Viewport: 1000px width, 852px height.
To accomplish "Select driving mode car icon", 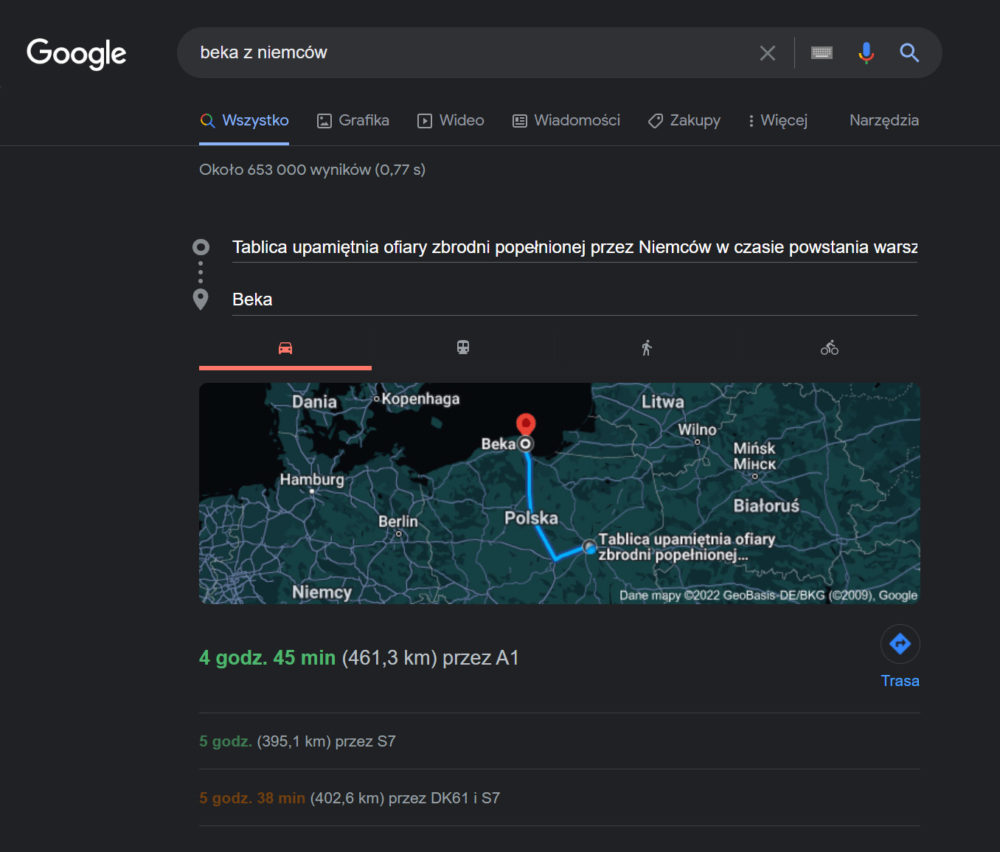I will pos(285,348).
